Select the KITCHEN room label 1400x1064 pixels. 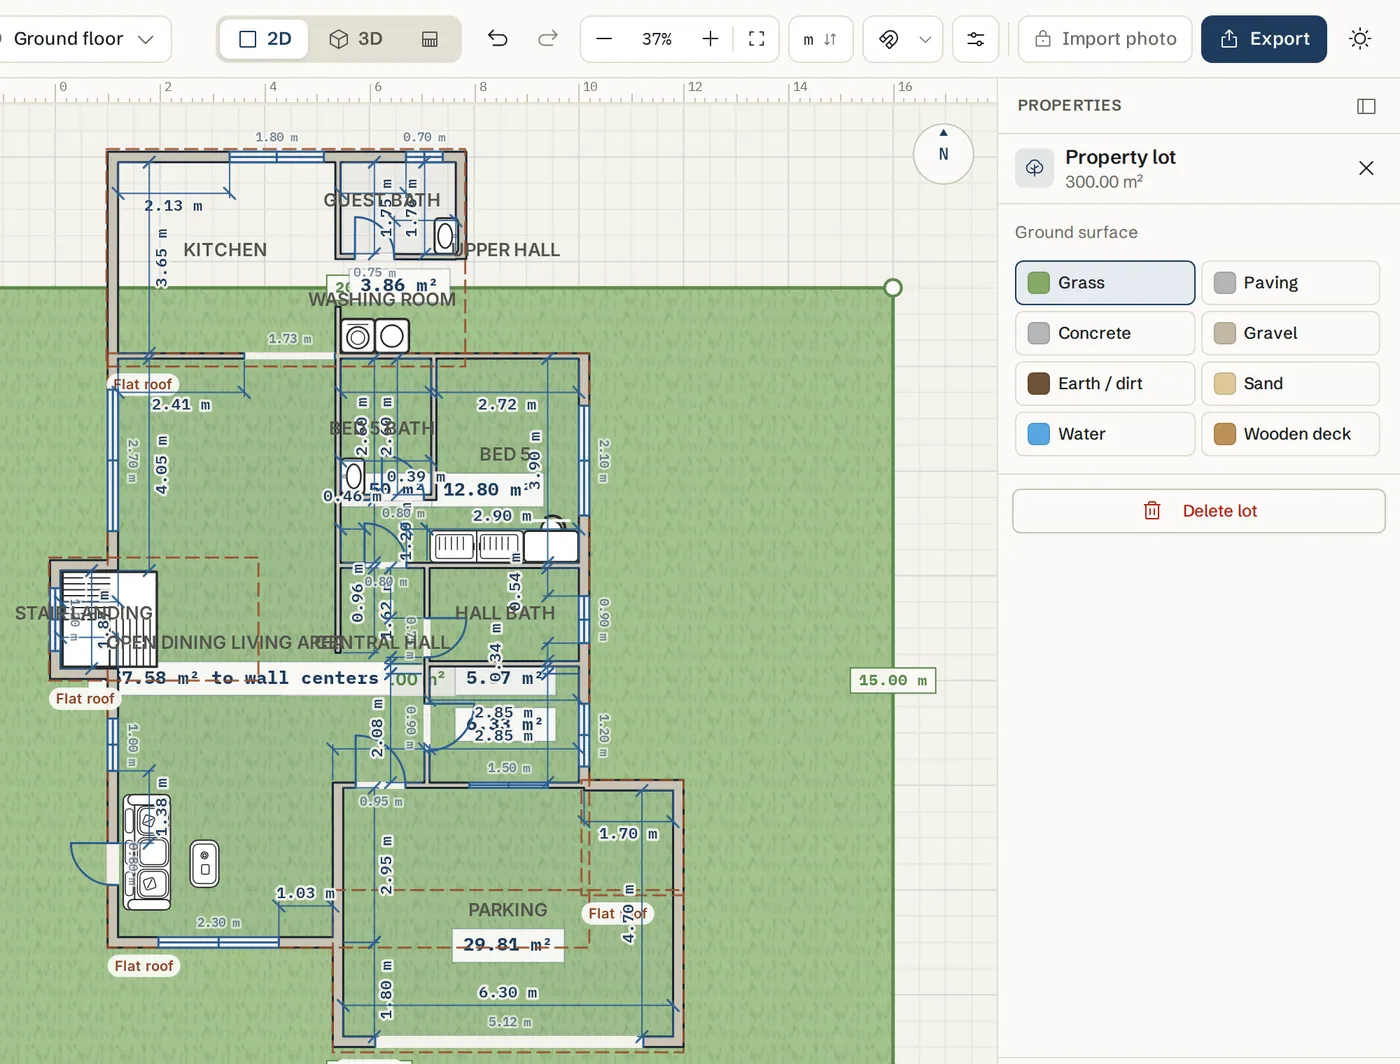[x=225, y=250]
